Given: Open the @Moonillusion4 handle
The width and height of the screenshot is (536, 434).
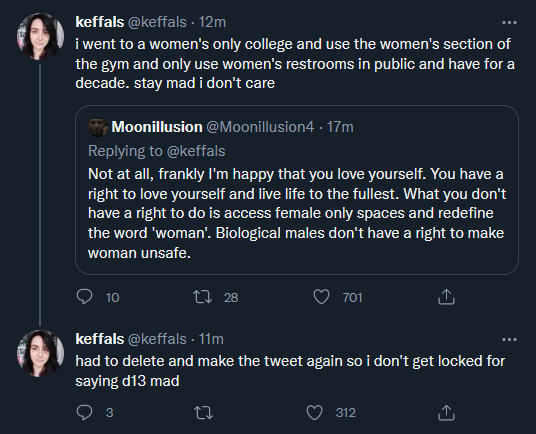Looking at the screenshot, I should tap(260, 127).
